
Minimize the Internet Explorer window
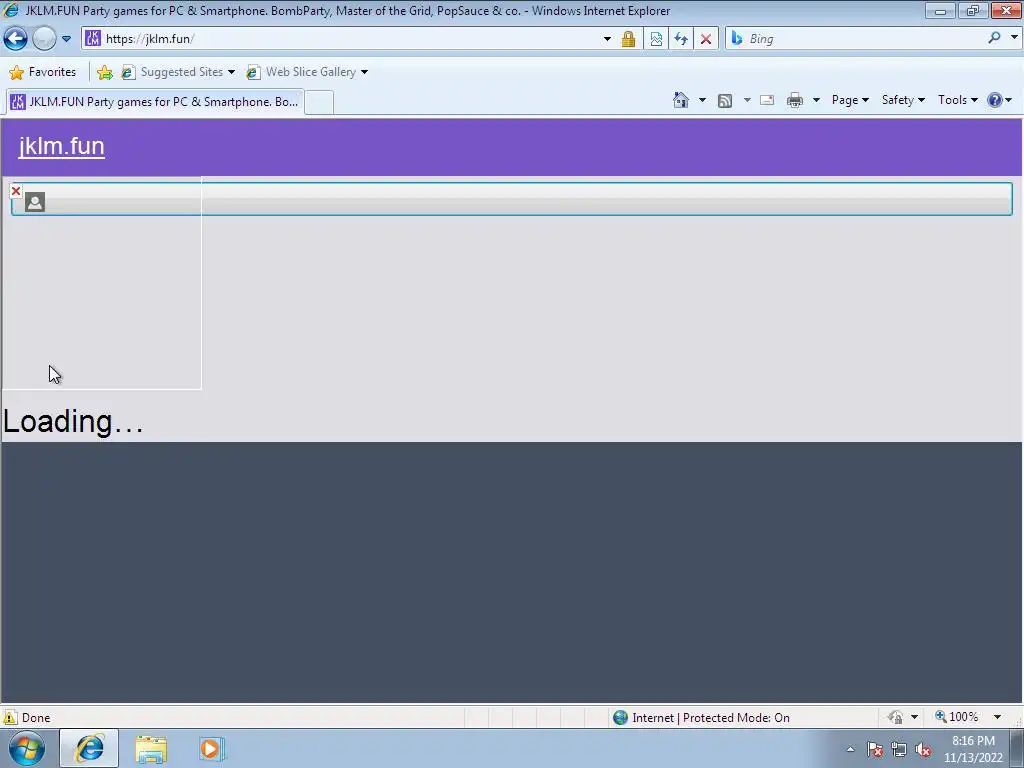[x=940, y=10]
